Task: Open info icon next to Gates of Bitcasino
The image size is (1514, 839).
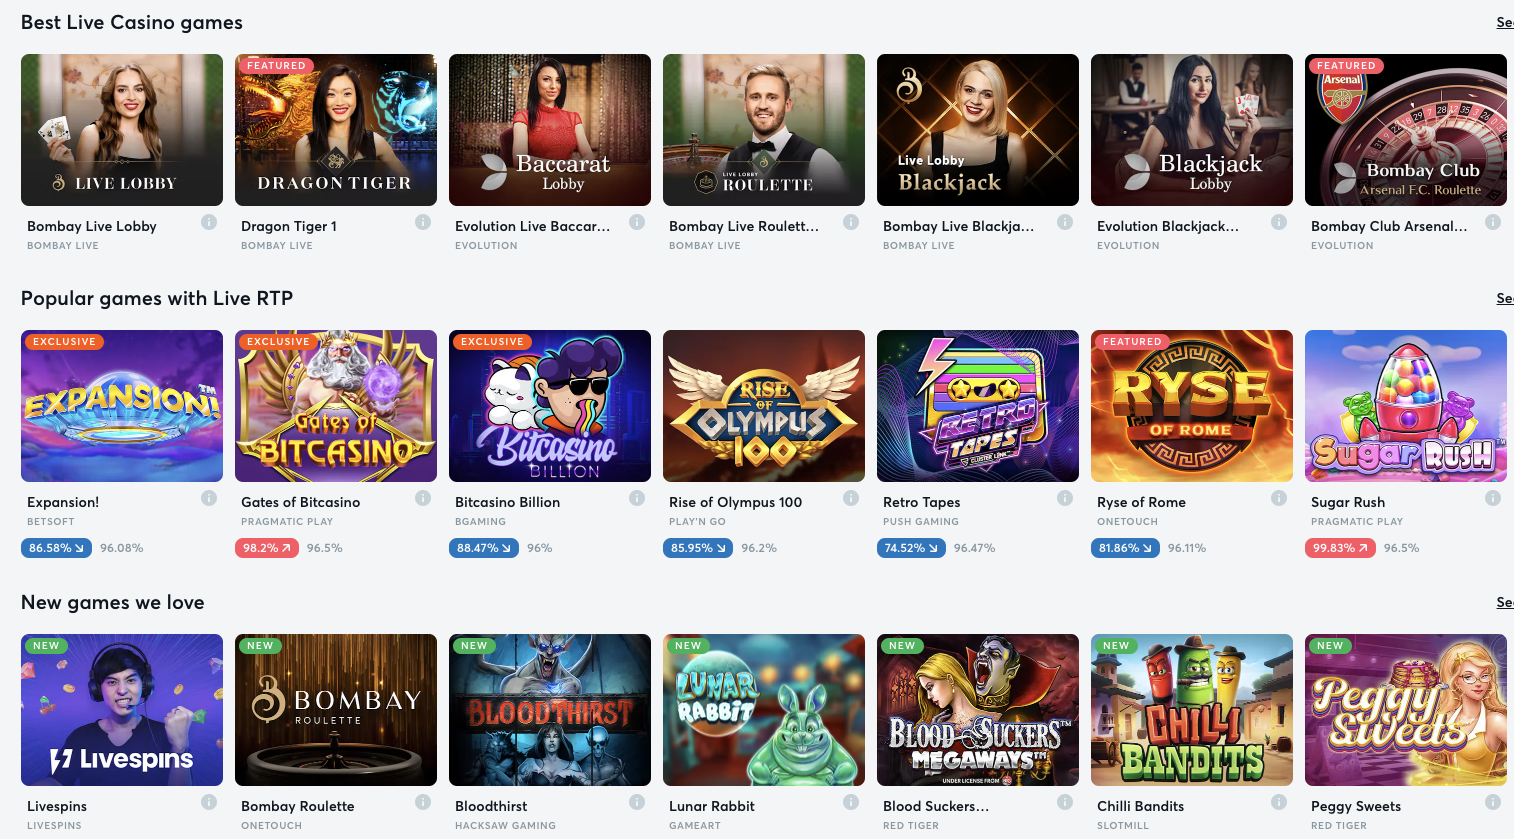Action: (x=423, y=498)
